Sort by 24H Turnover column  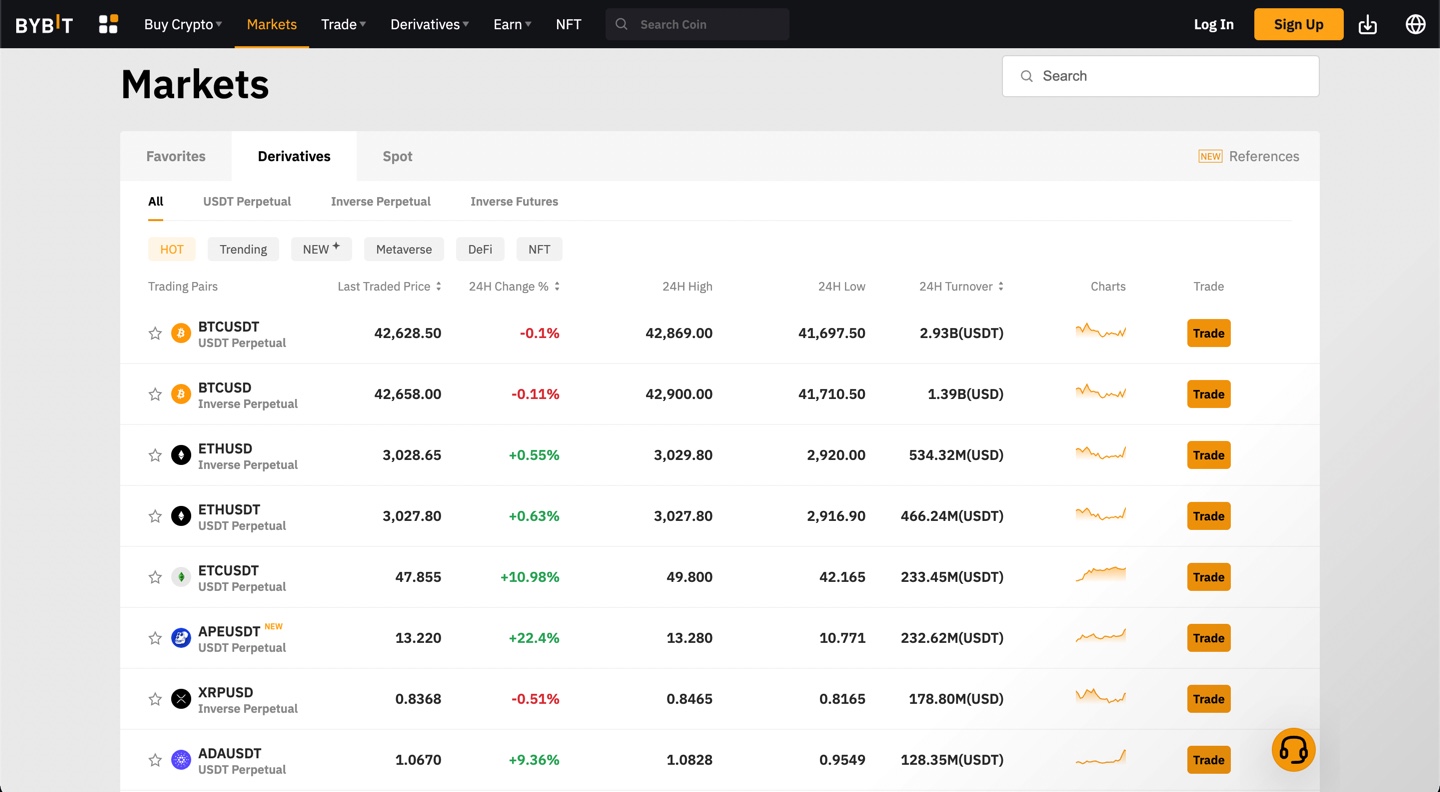[x=961, y=286]
